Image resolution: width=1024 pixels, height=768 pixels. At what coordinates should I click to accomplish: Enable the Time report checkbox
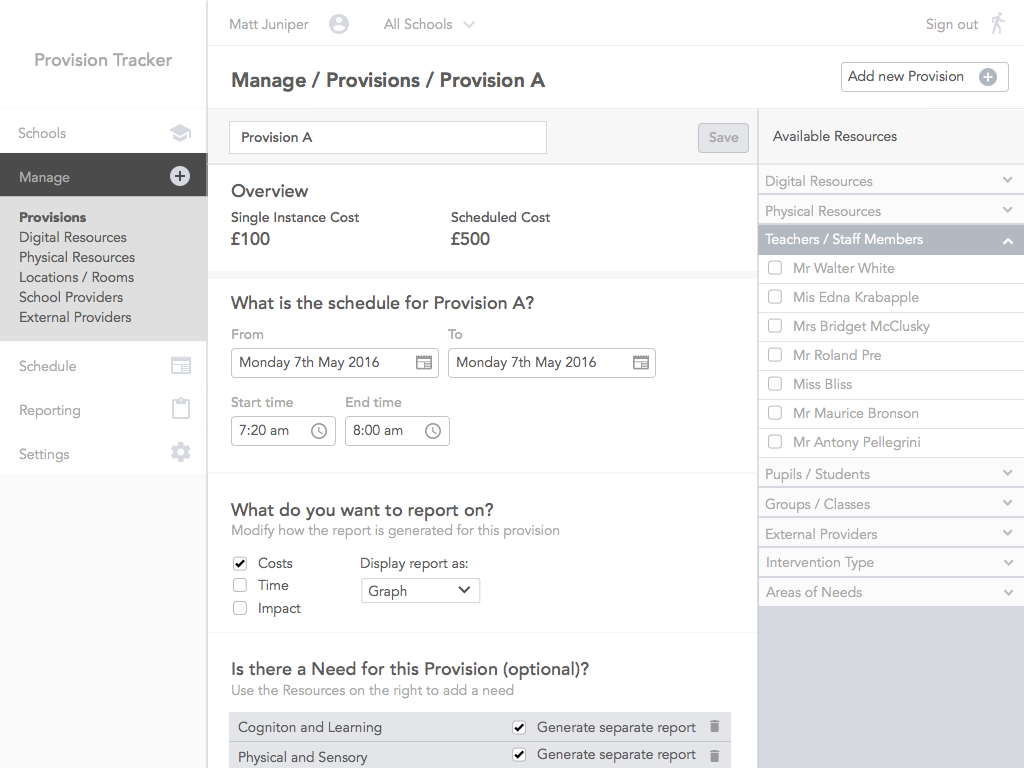240,585
